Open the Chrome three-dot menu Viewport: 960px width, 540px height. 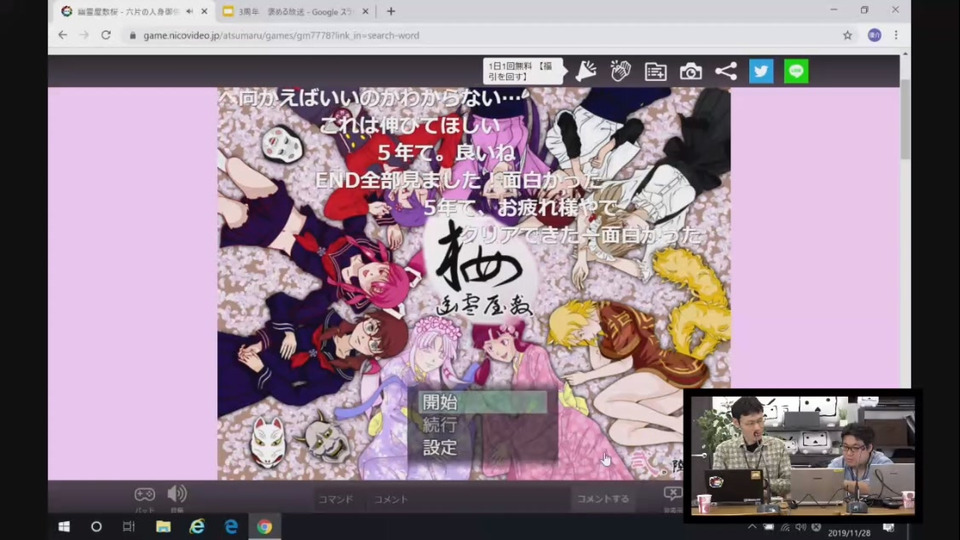tap(896, 36)
